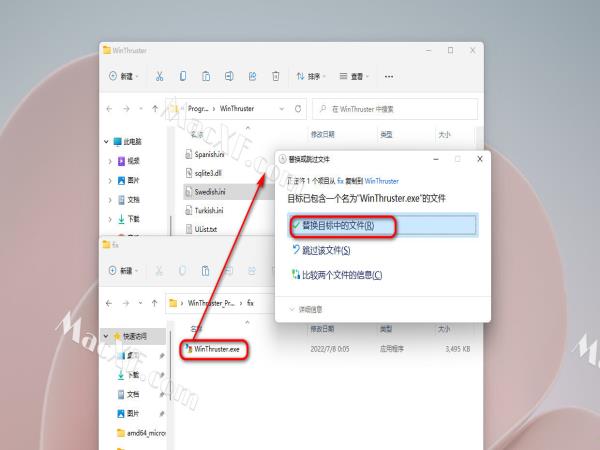Viewport: 600px width, 450px height.
Task: Select sqlite3.dll file
Action: 204,173
